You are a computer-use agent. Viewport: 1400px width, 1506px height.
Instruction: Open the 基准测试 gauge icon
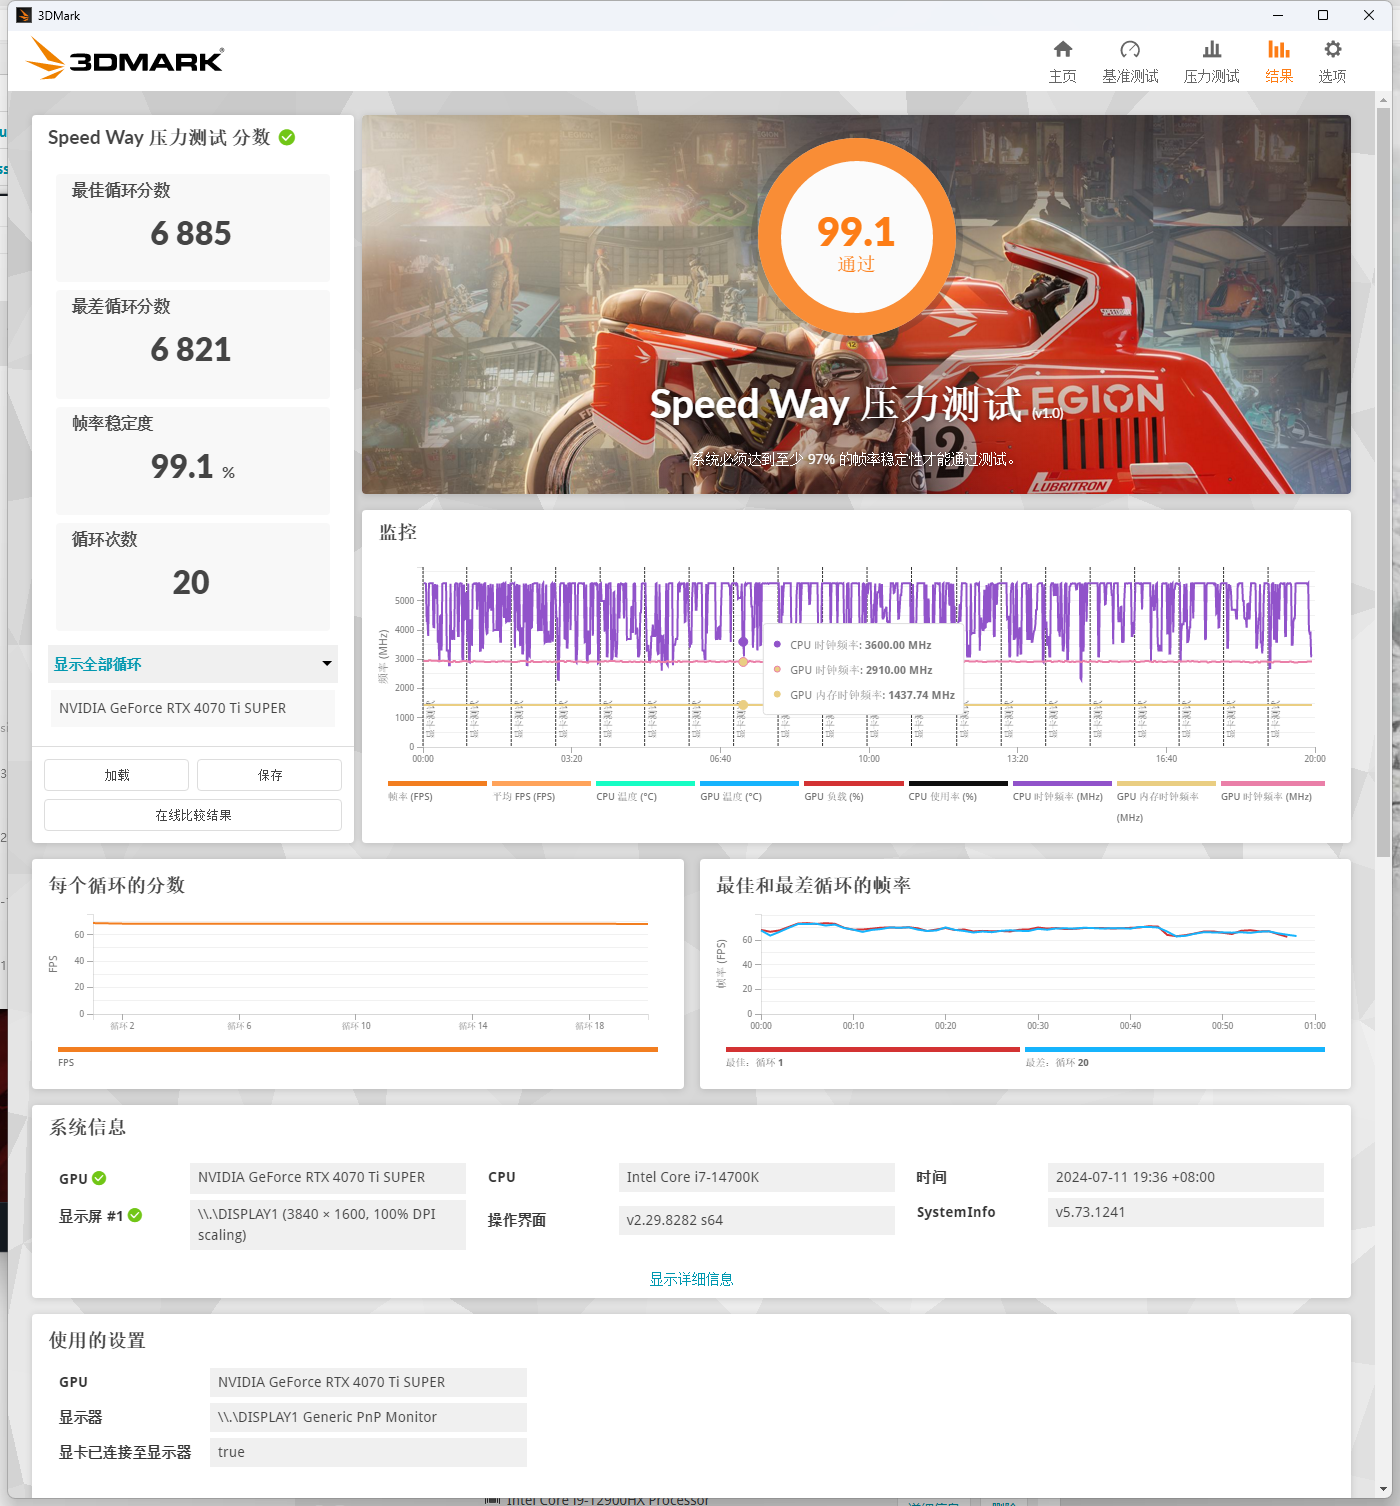tap(1130, 59)
